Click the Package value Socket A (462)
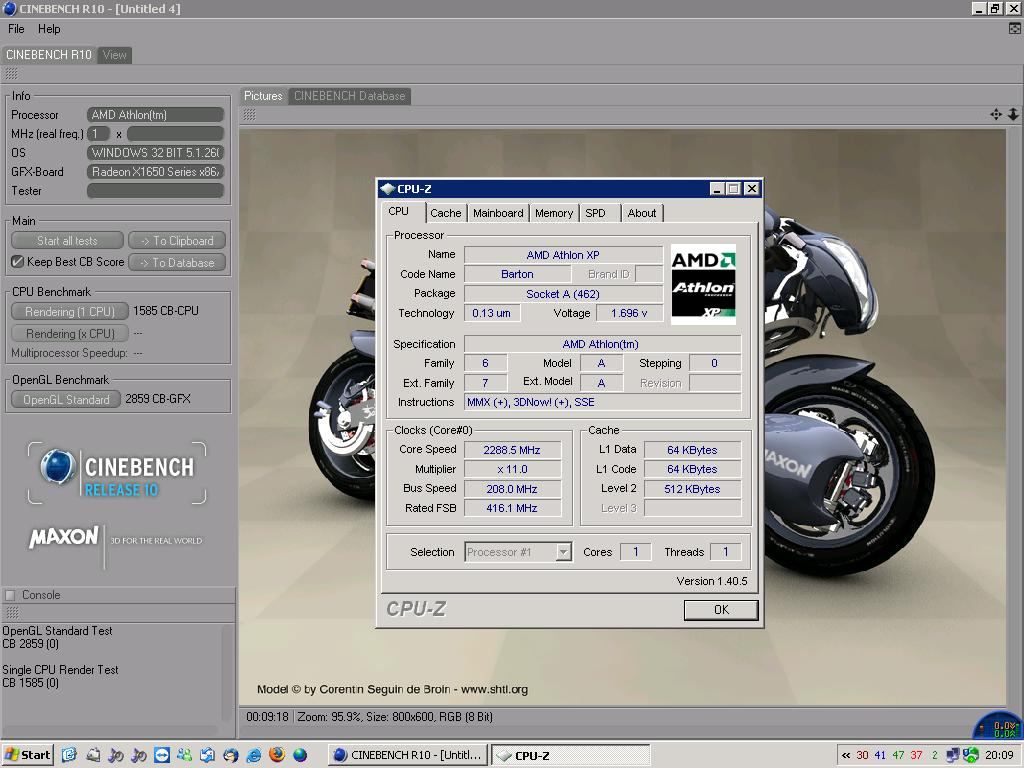The image size is (1024, 768). 563,294
